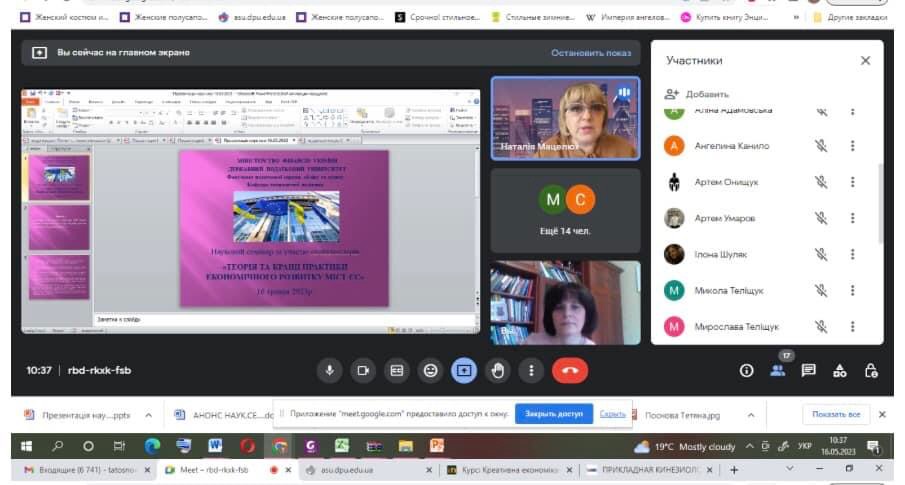Open meeting details info icon

(x=746, y=371)
